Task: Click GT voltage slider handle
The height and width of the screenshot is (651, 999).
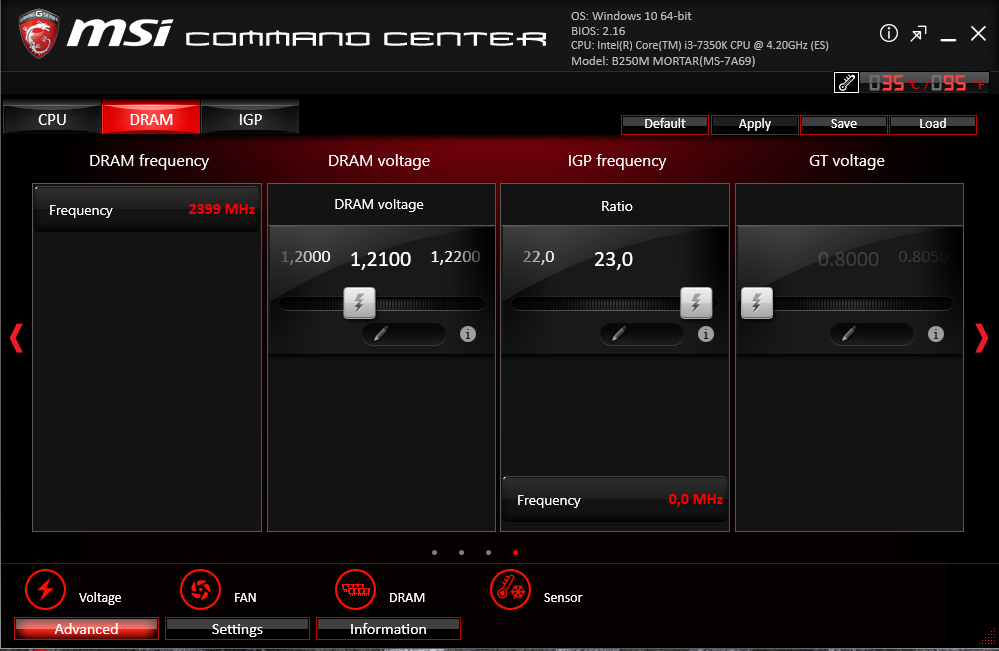Action: coord(757,303)
